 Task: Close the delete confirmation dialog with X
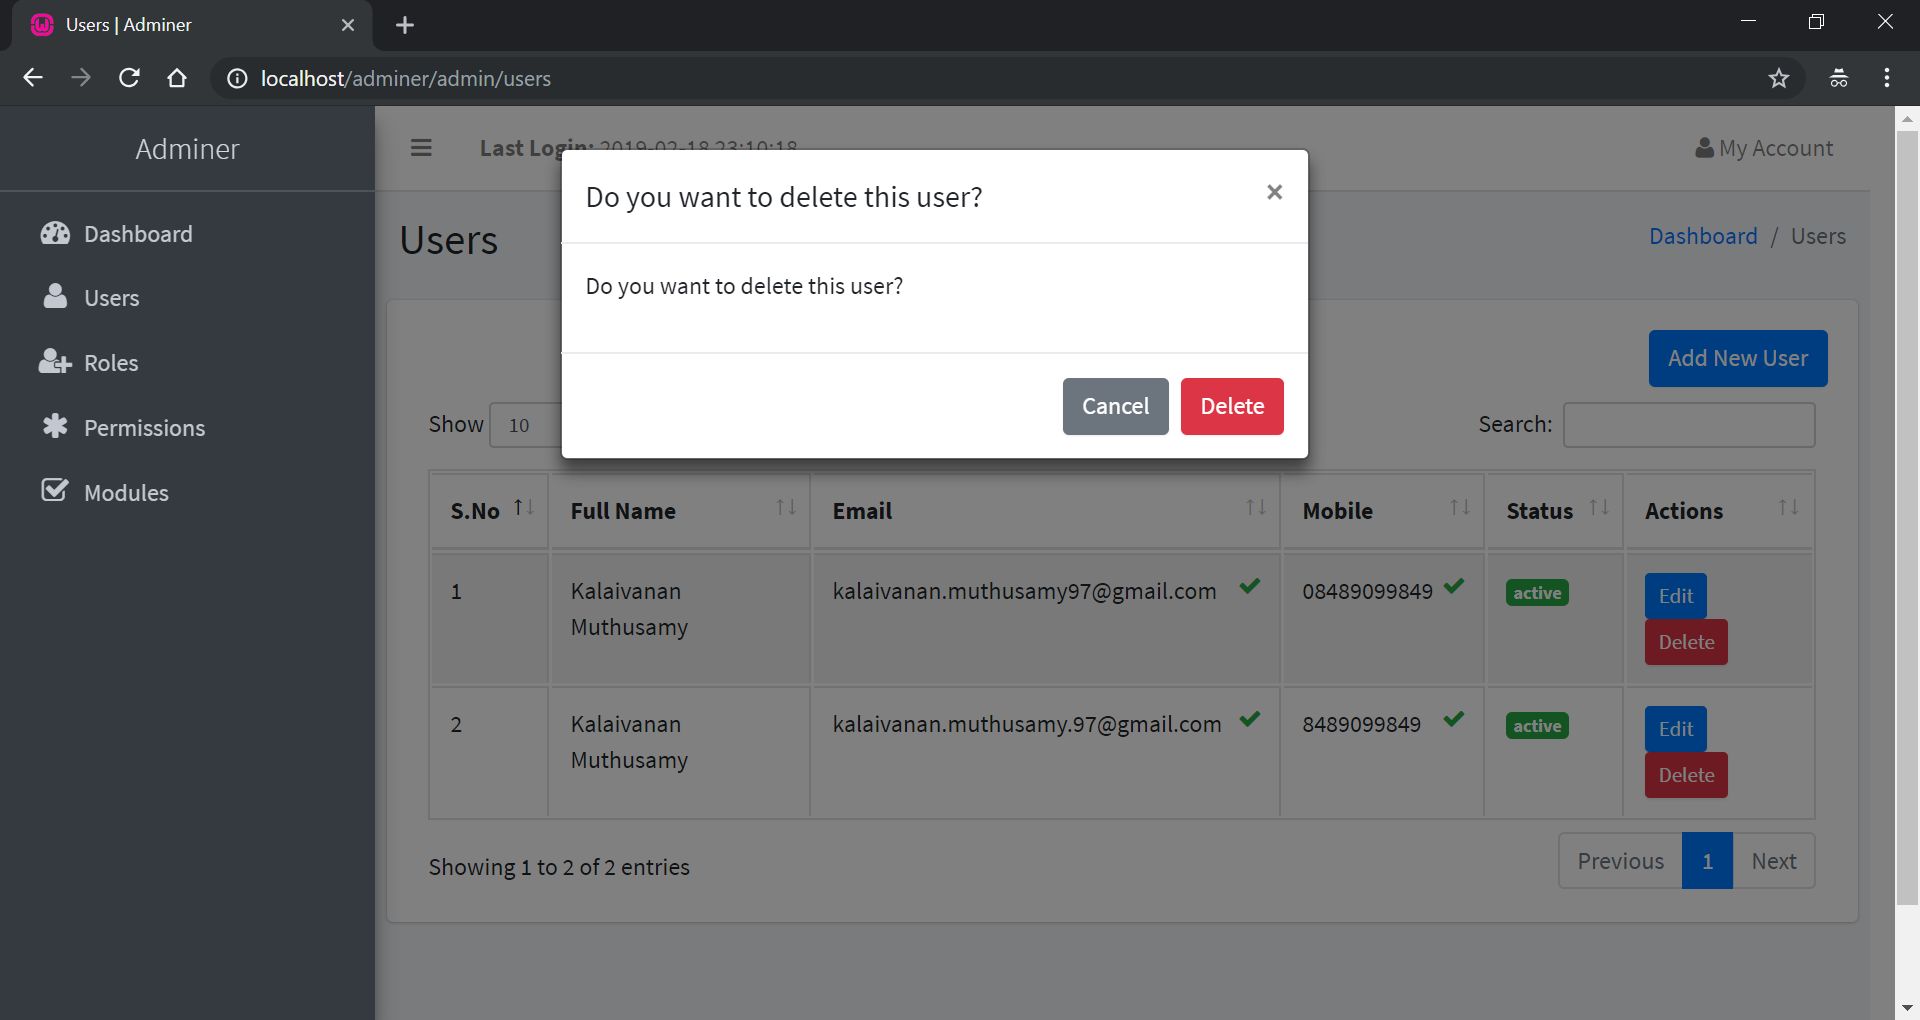[x=1274, y=192]
